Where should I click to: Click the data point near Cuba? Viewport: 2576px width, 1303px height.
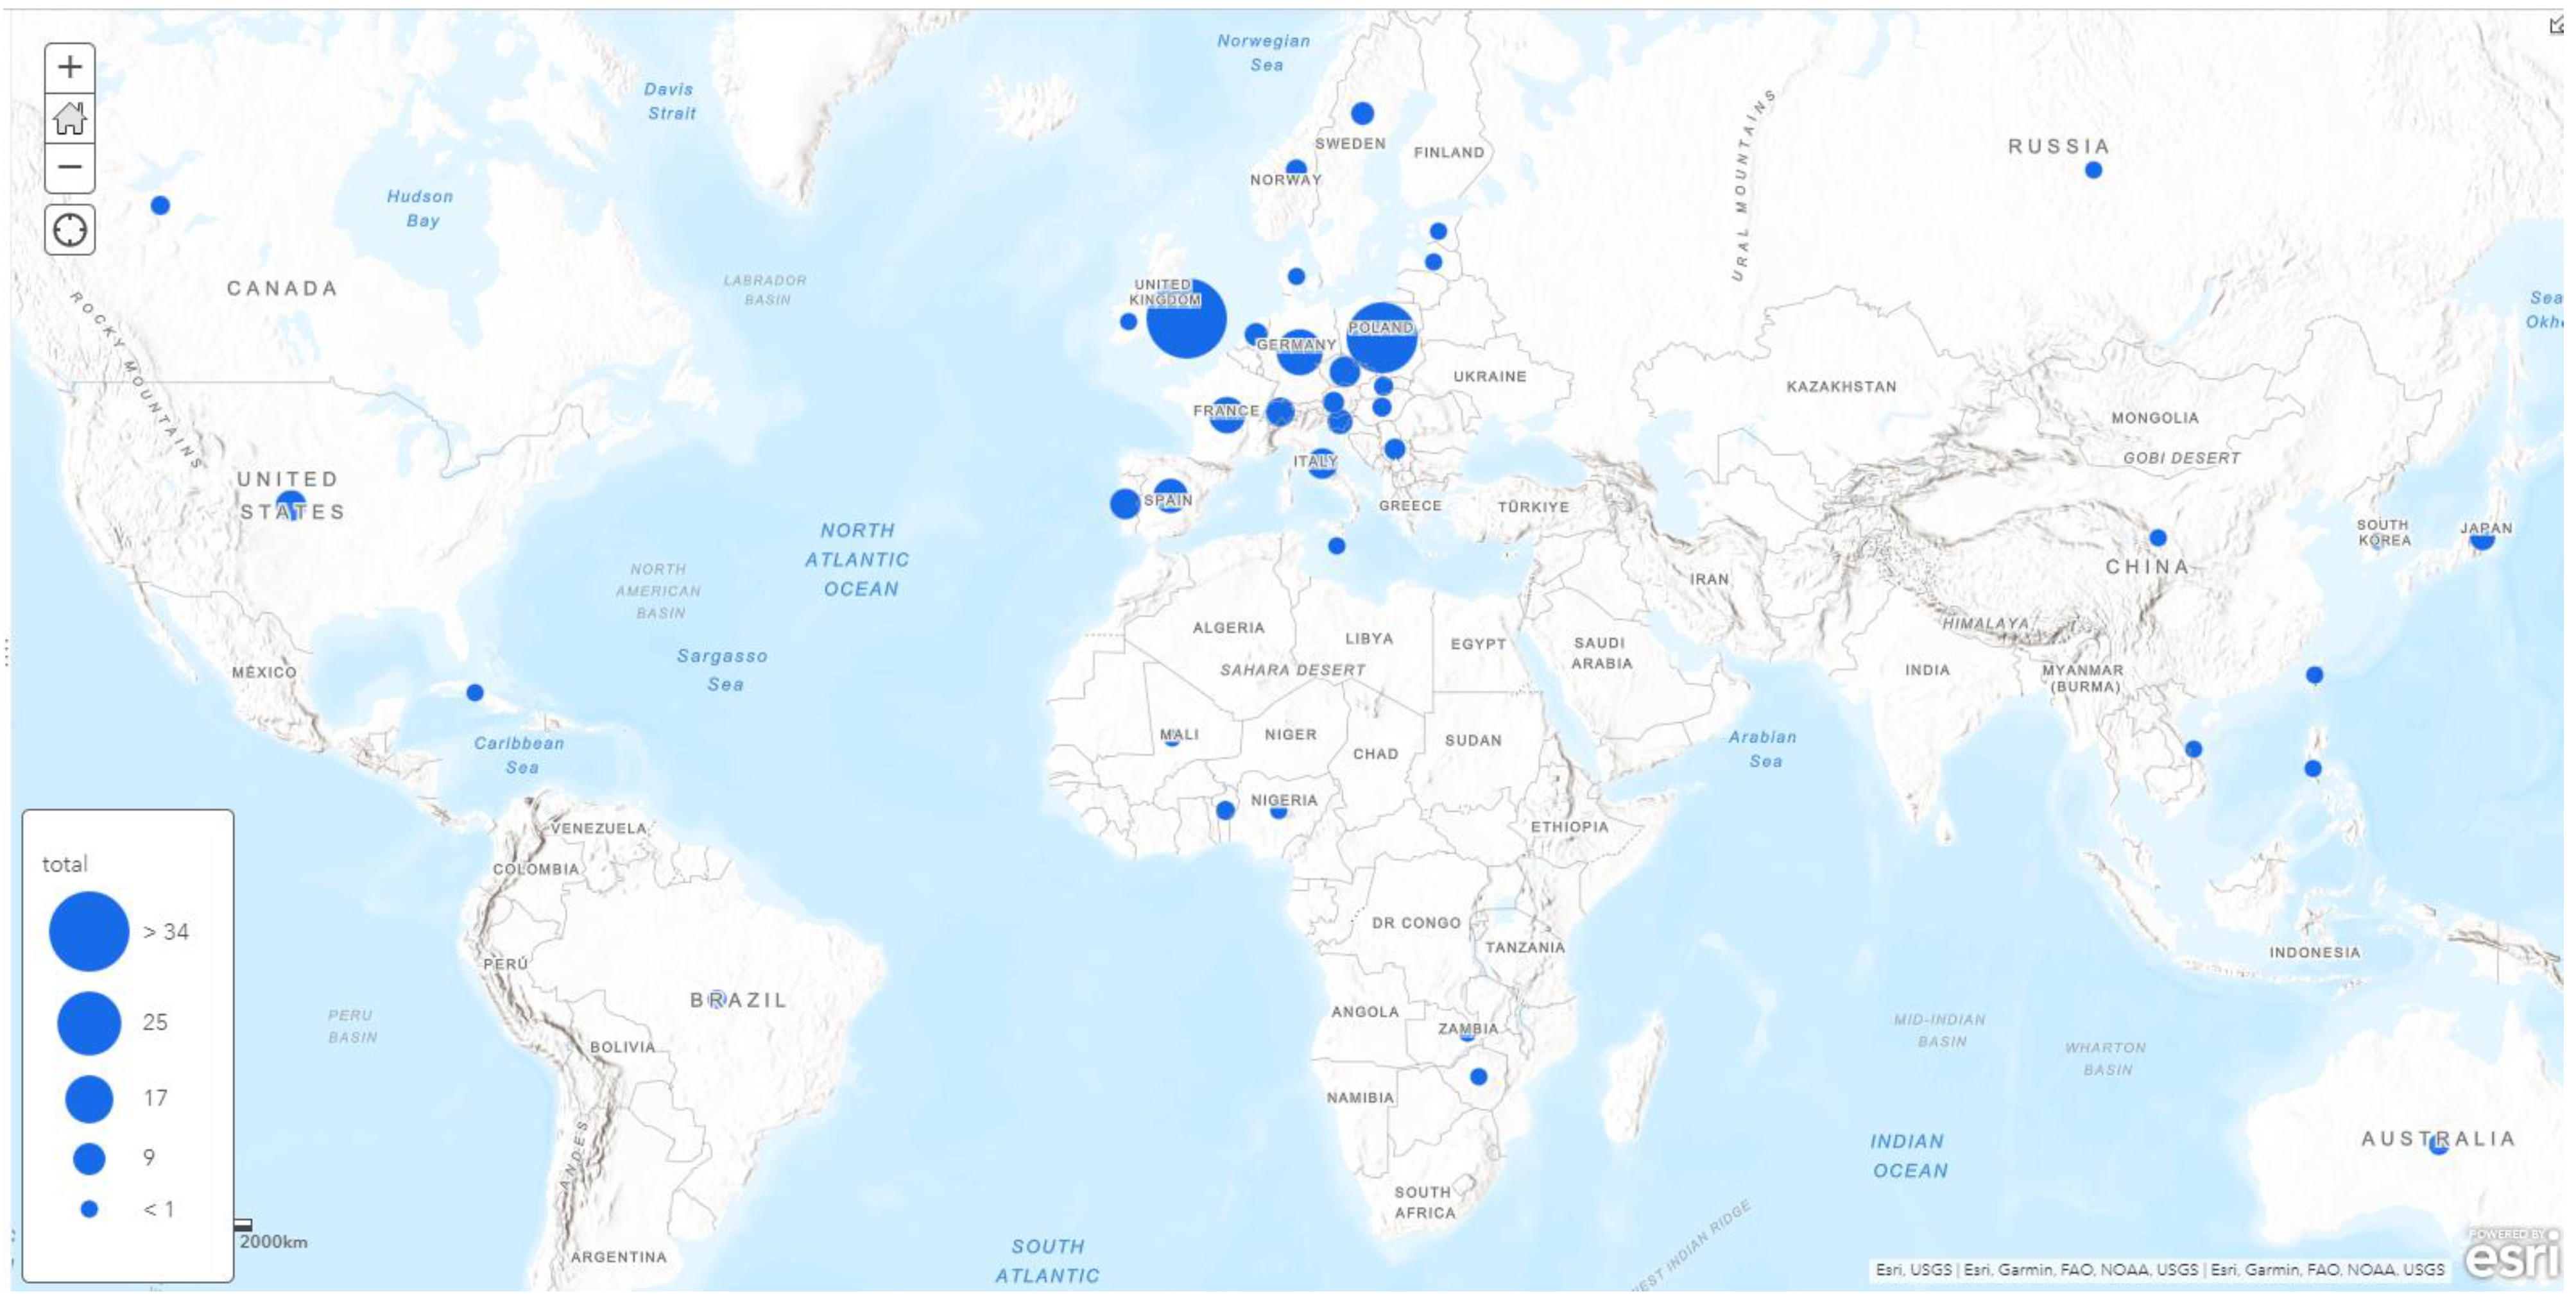tap(475, 692)
